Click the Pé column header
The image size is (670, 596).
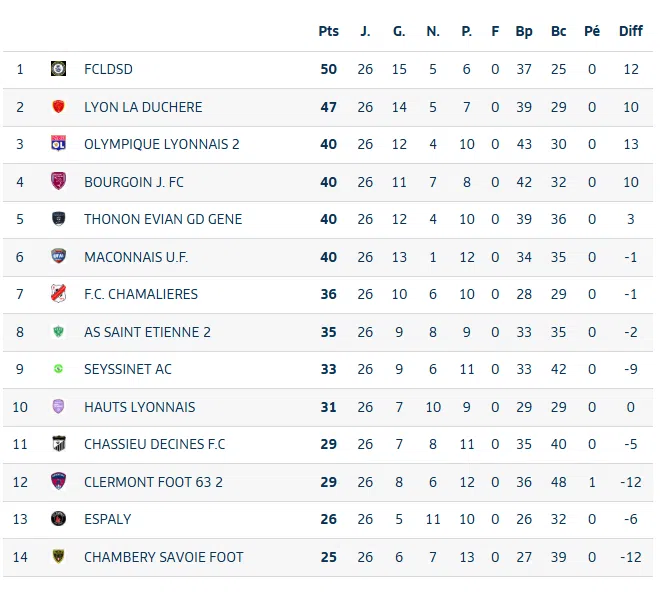[592, 31]
